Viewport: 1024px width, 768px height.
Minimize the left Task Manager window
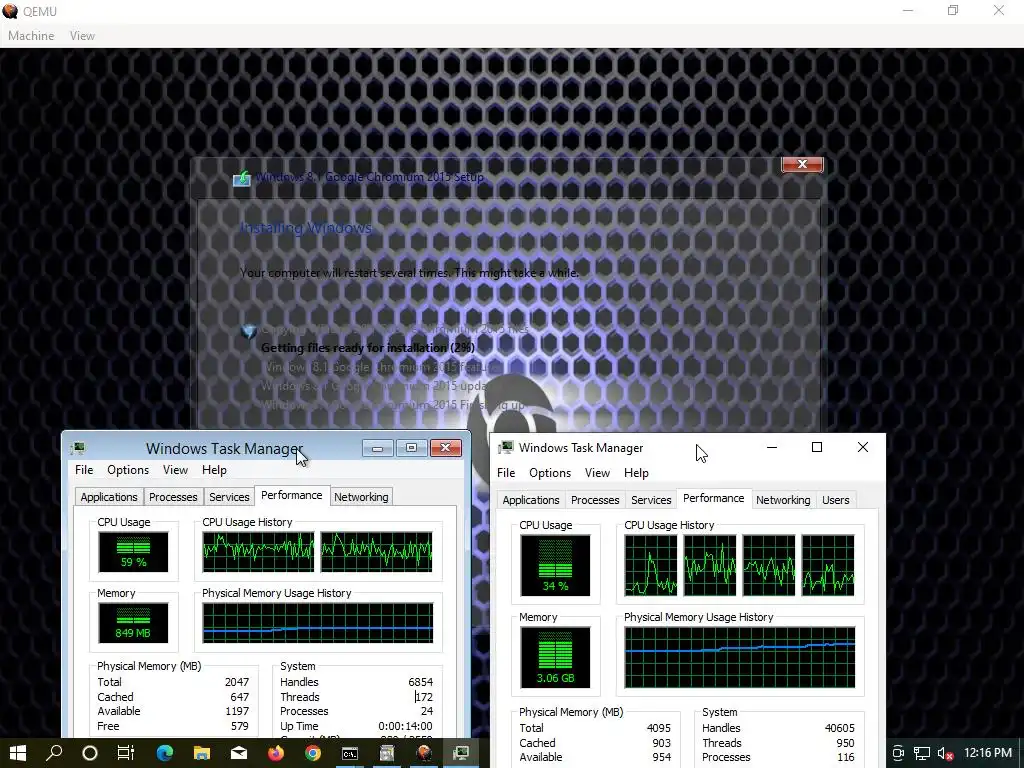[x=377, y=448]
